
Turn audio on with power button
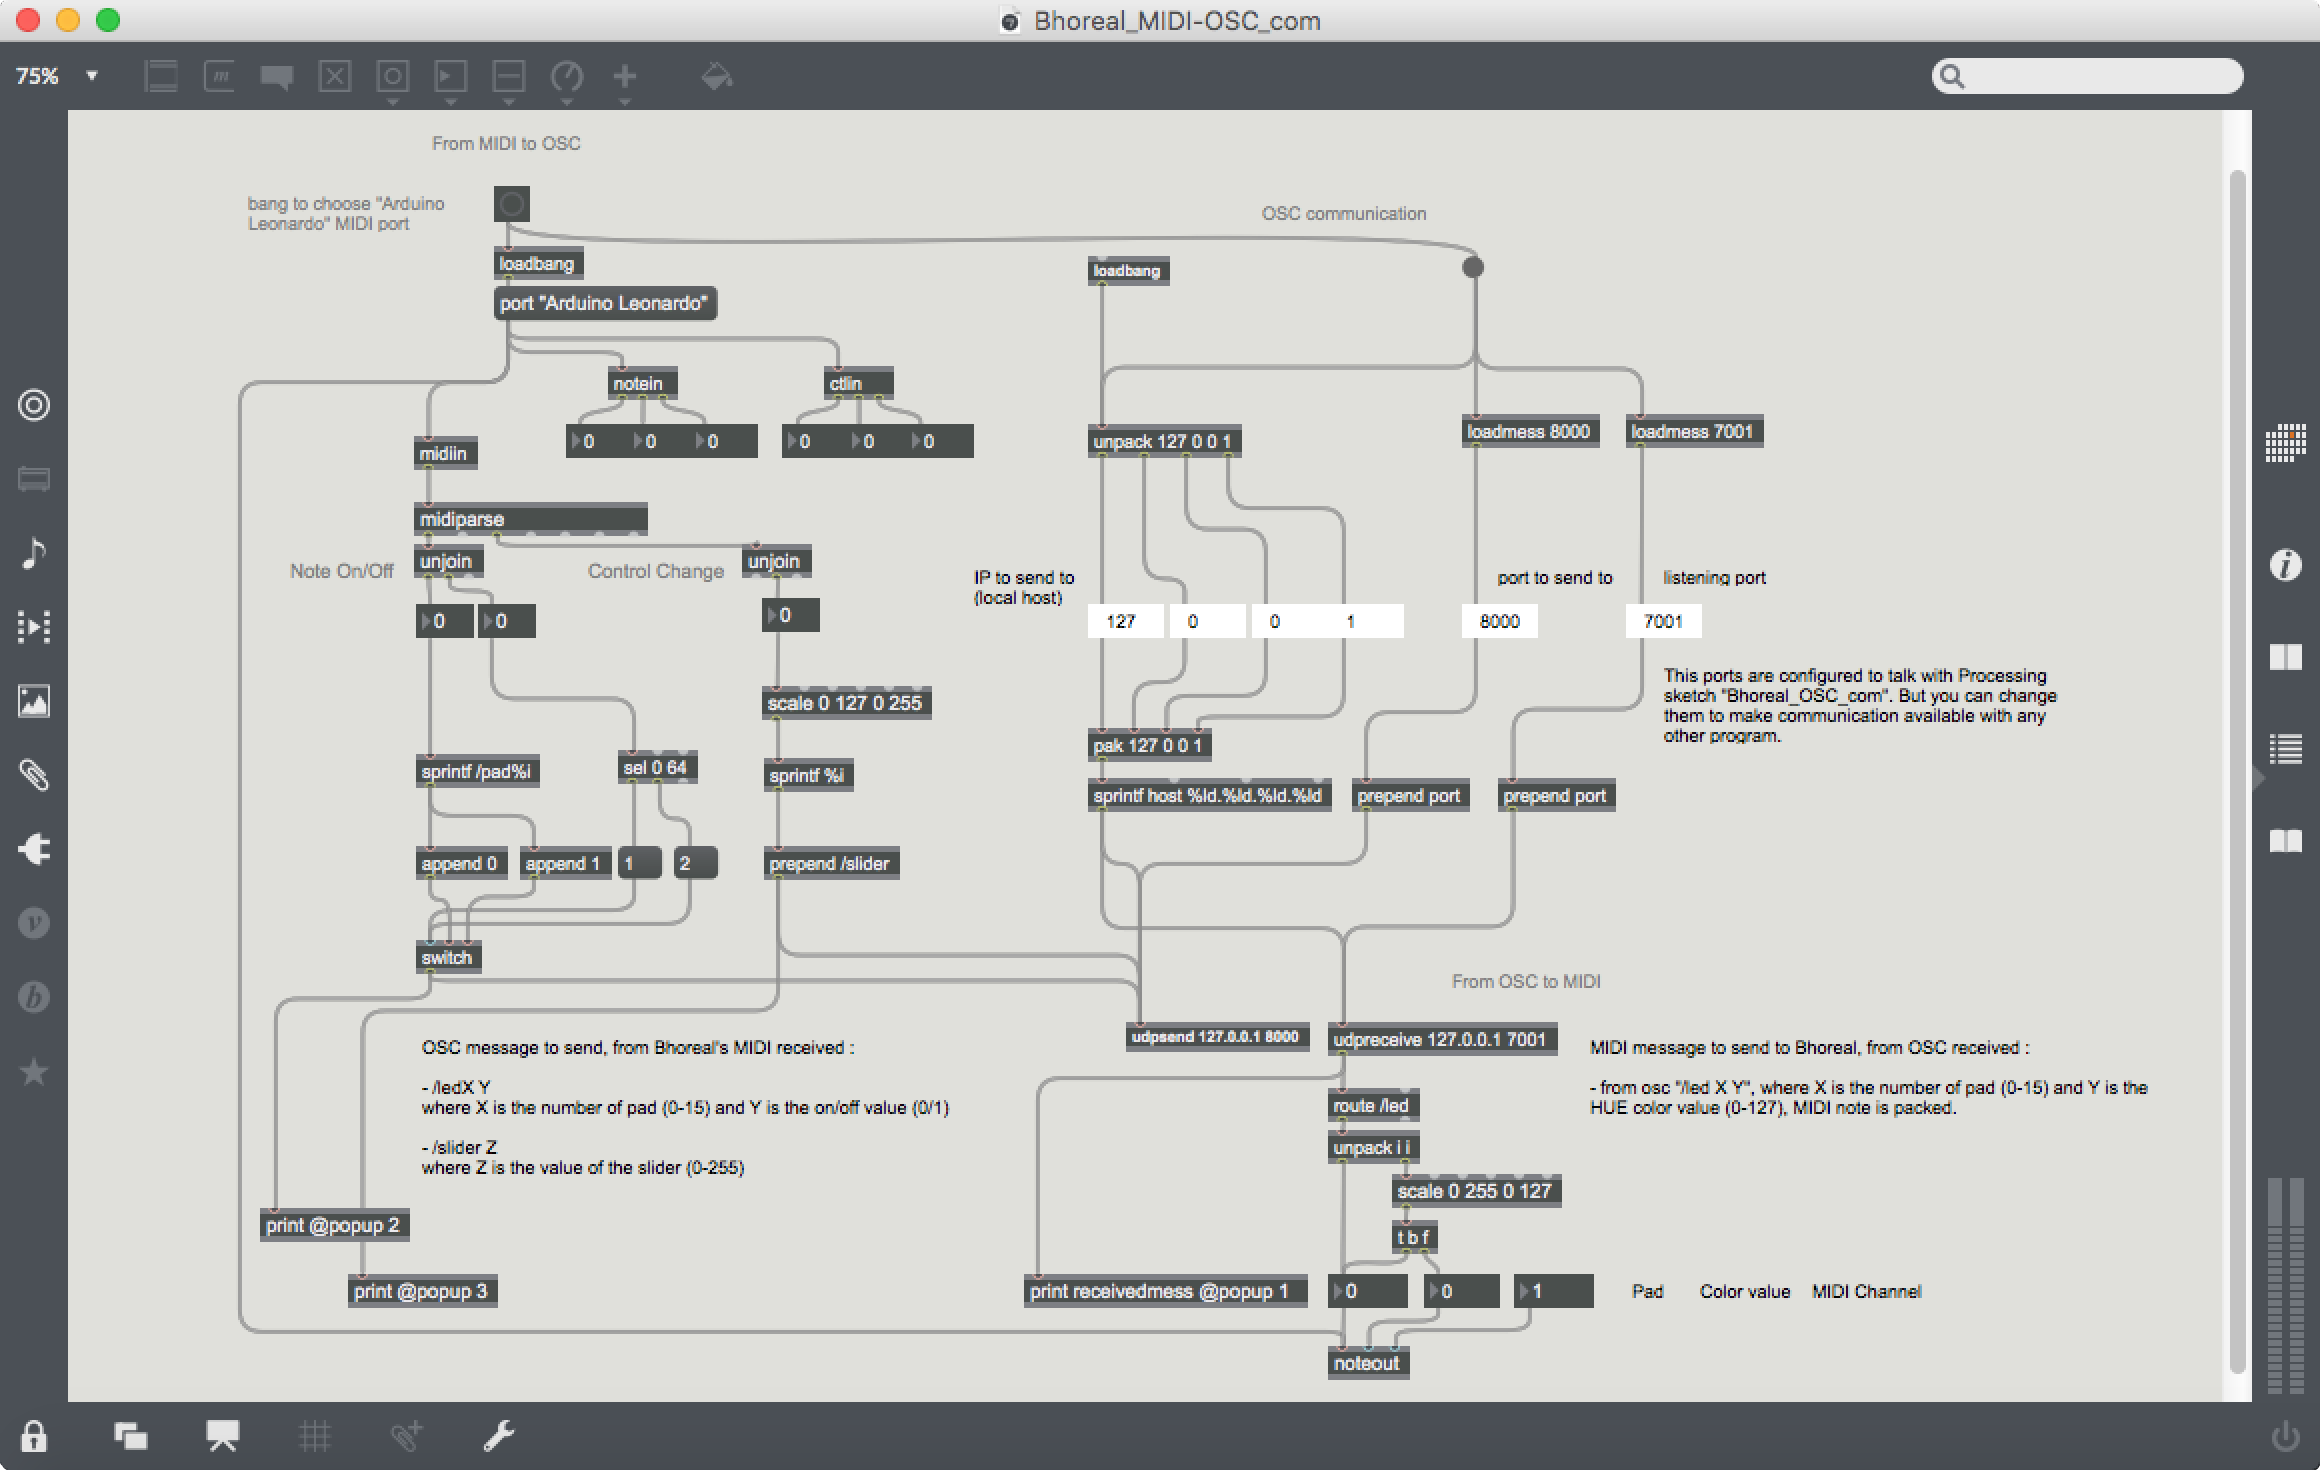[x=2285, y=1436]
